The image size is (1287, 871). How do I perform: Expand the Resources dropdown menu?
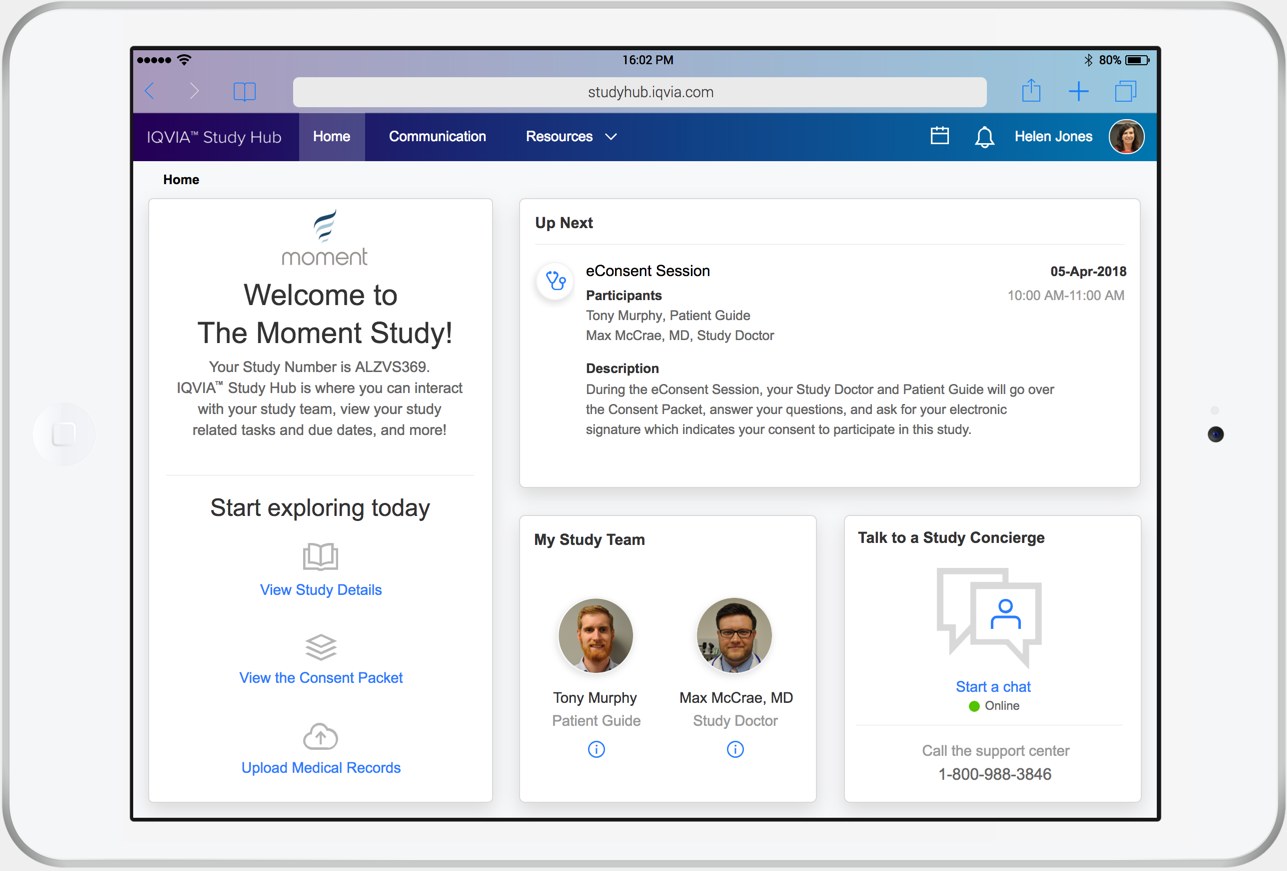click(x=571, y=137)
